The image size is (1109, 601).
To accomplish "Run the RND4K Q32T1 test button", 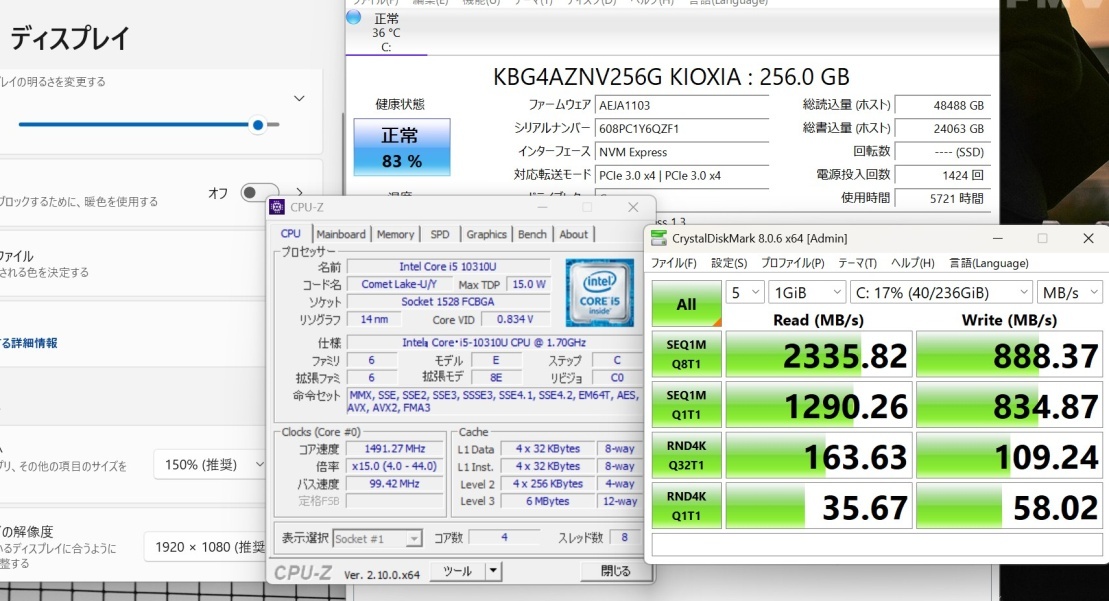I will coord(686,455).
